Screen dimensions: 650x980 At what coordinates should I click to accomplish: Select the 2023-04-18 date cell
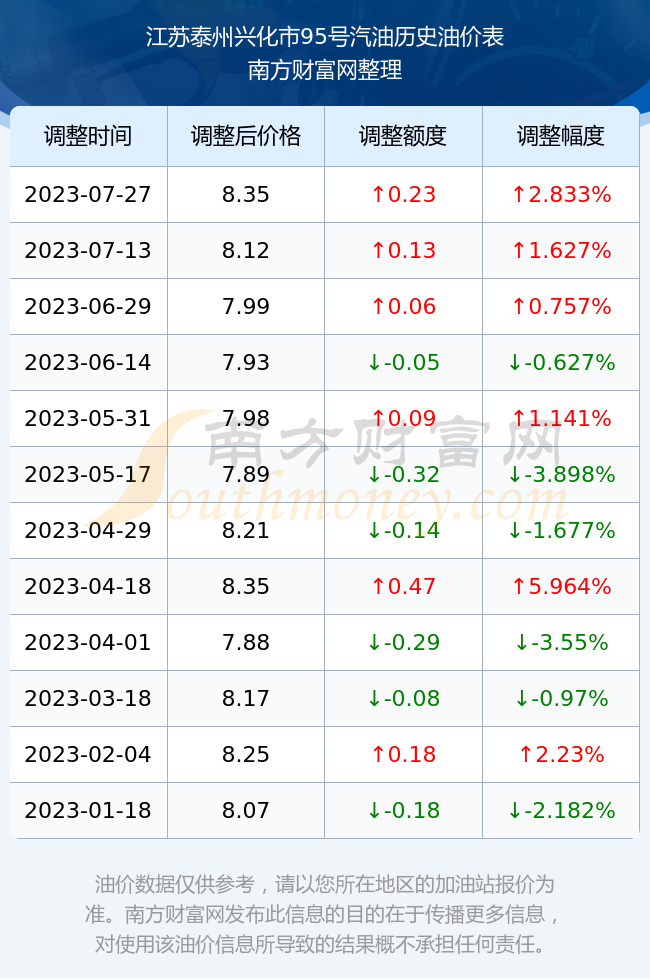88,586
